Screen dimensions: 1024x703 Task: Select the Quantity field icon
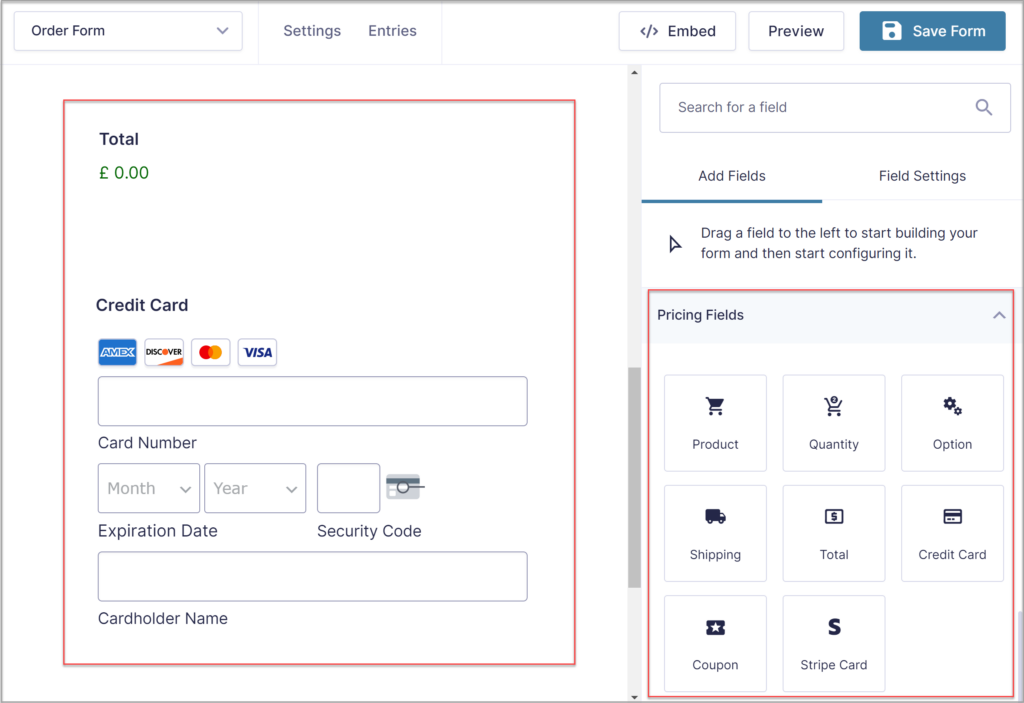[x=833, y=422]
